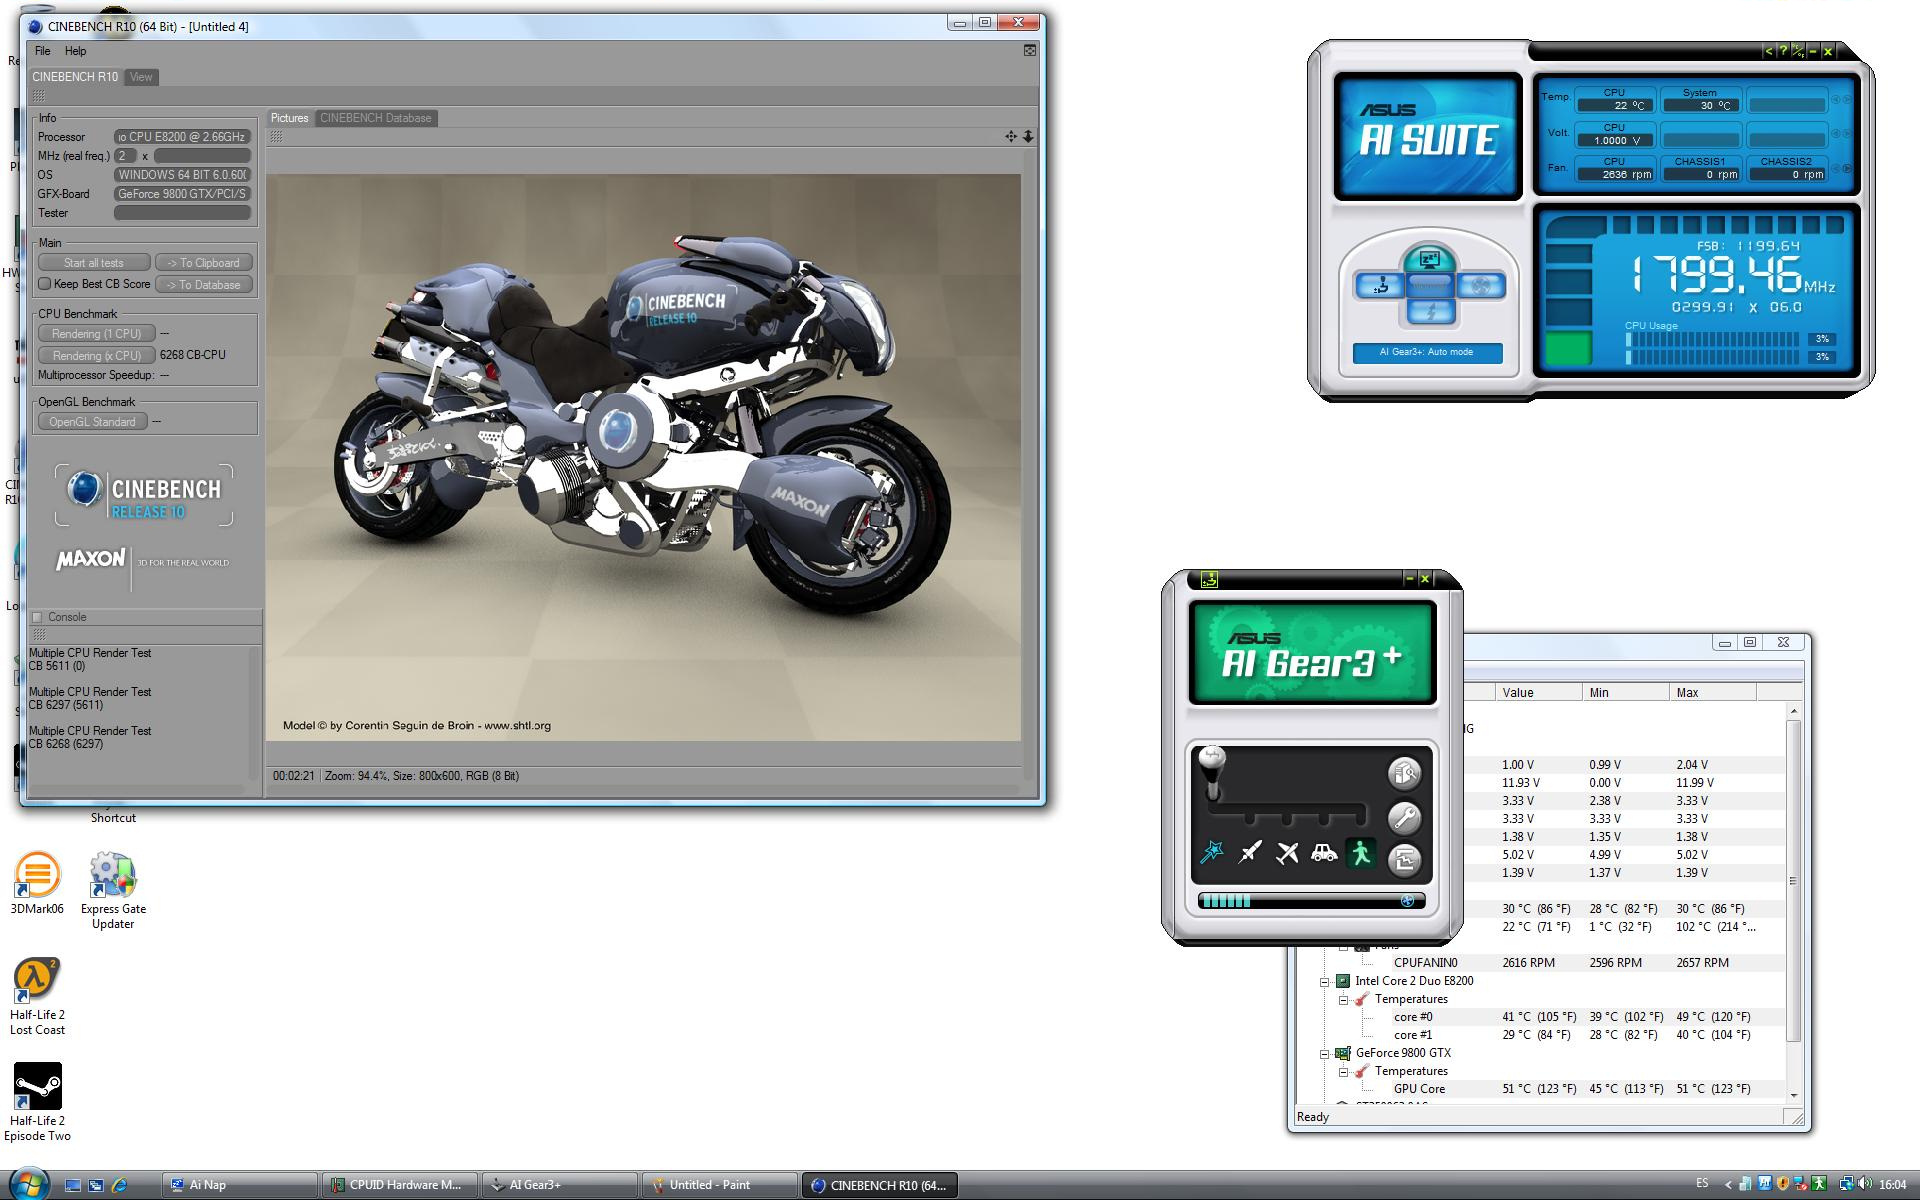The width and height of the screenshot is (1920, 1200).
Task: Click the magic wand auto mode icon
Action: 1212,853
